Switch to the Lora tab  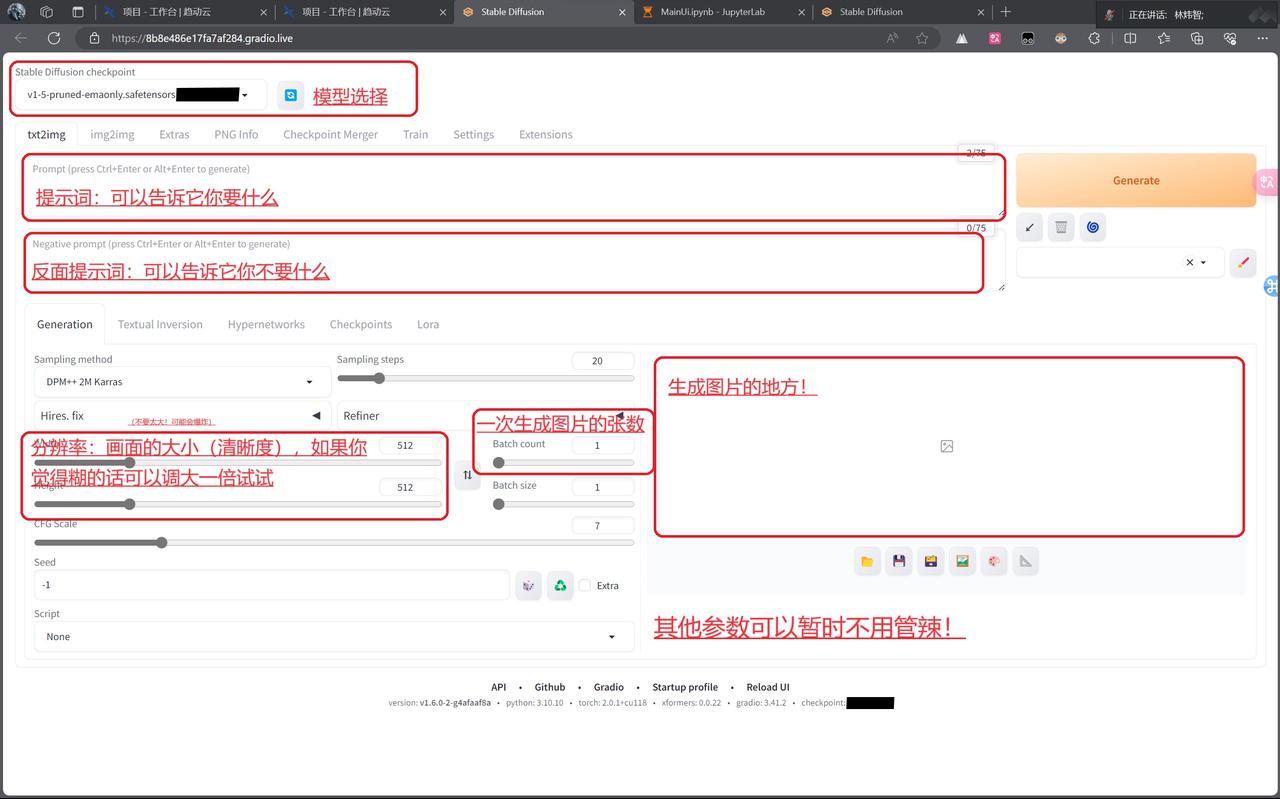tap(428, 324)
